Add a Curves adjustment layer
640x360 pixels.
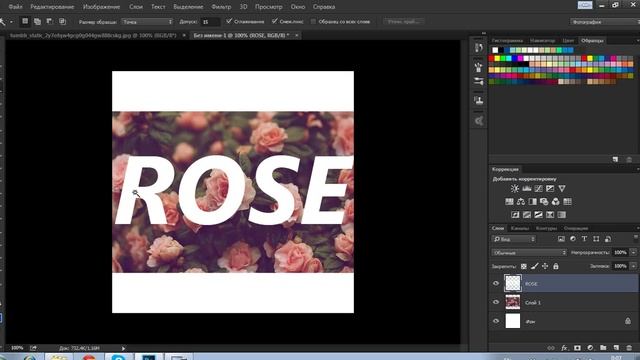[538, 189]
